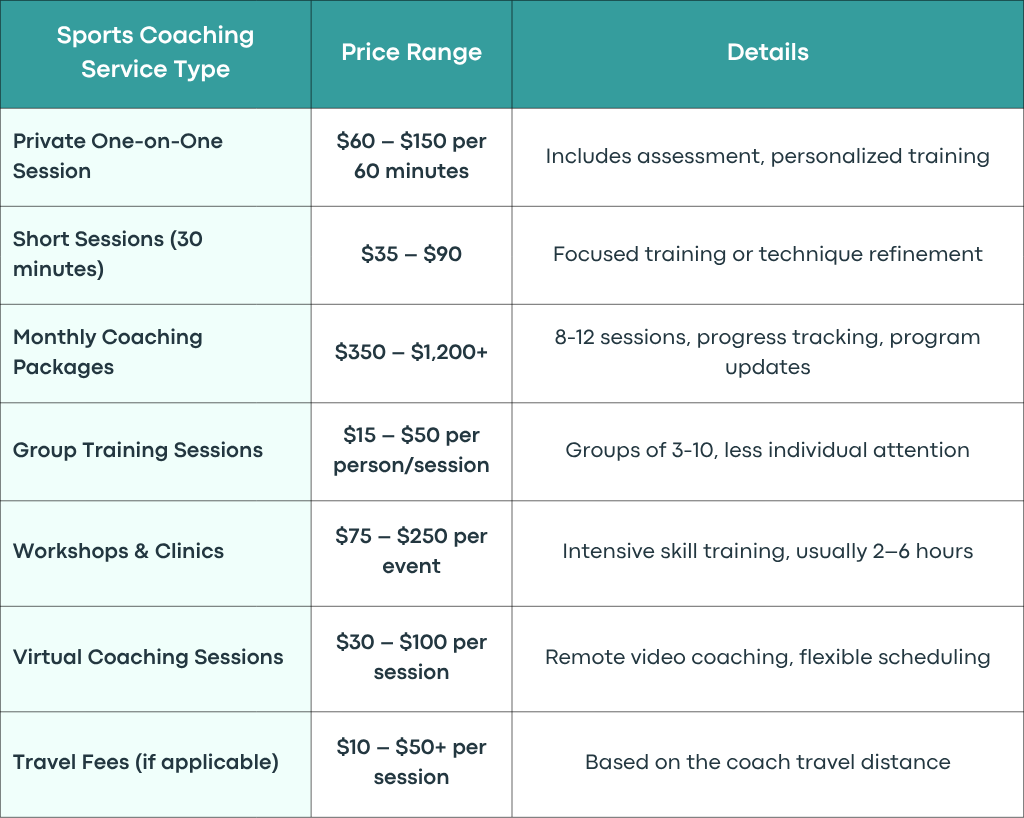Screen dimensions: 1024x818
Task: Select the Virtual Coaching Sessions label
Action: (148, 657)
